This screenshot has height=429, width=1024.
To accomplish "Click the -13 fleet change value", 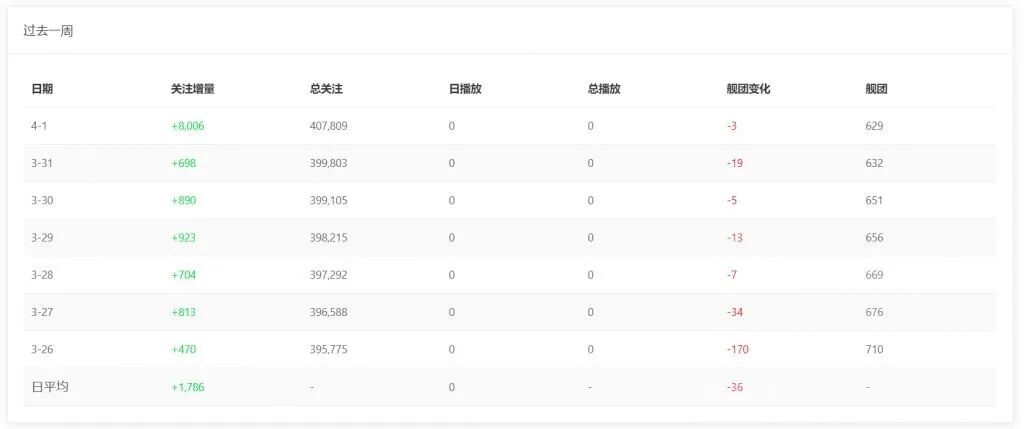I will tap(735, 238).
